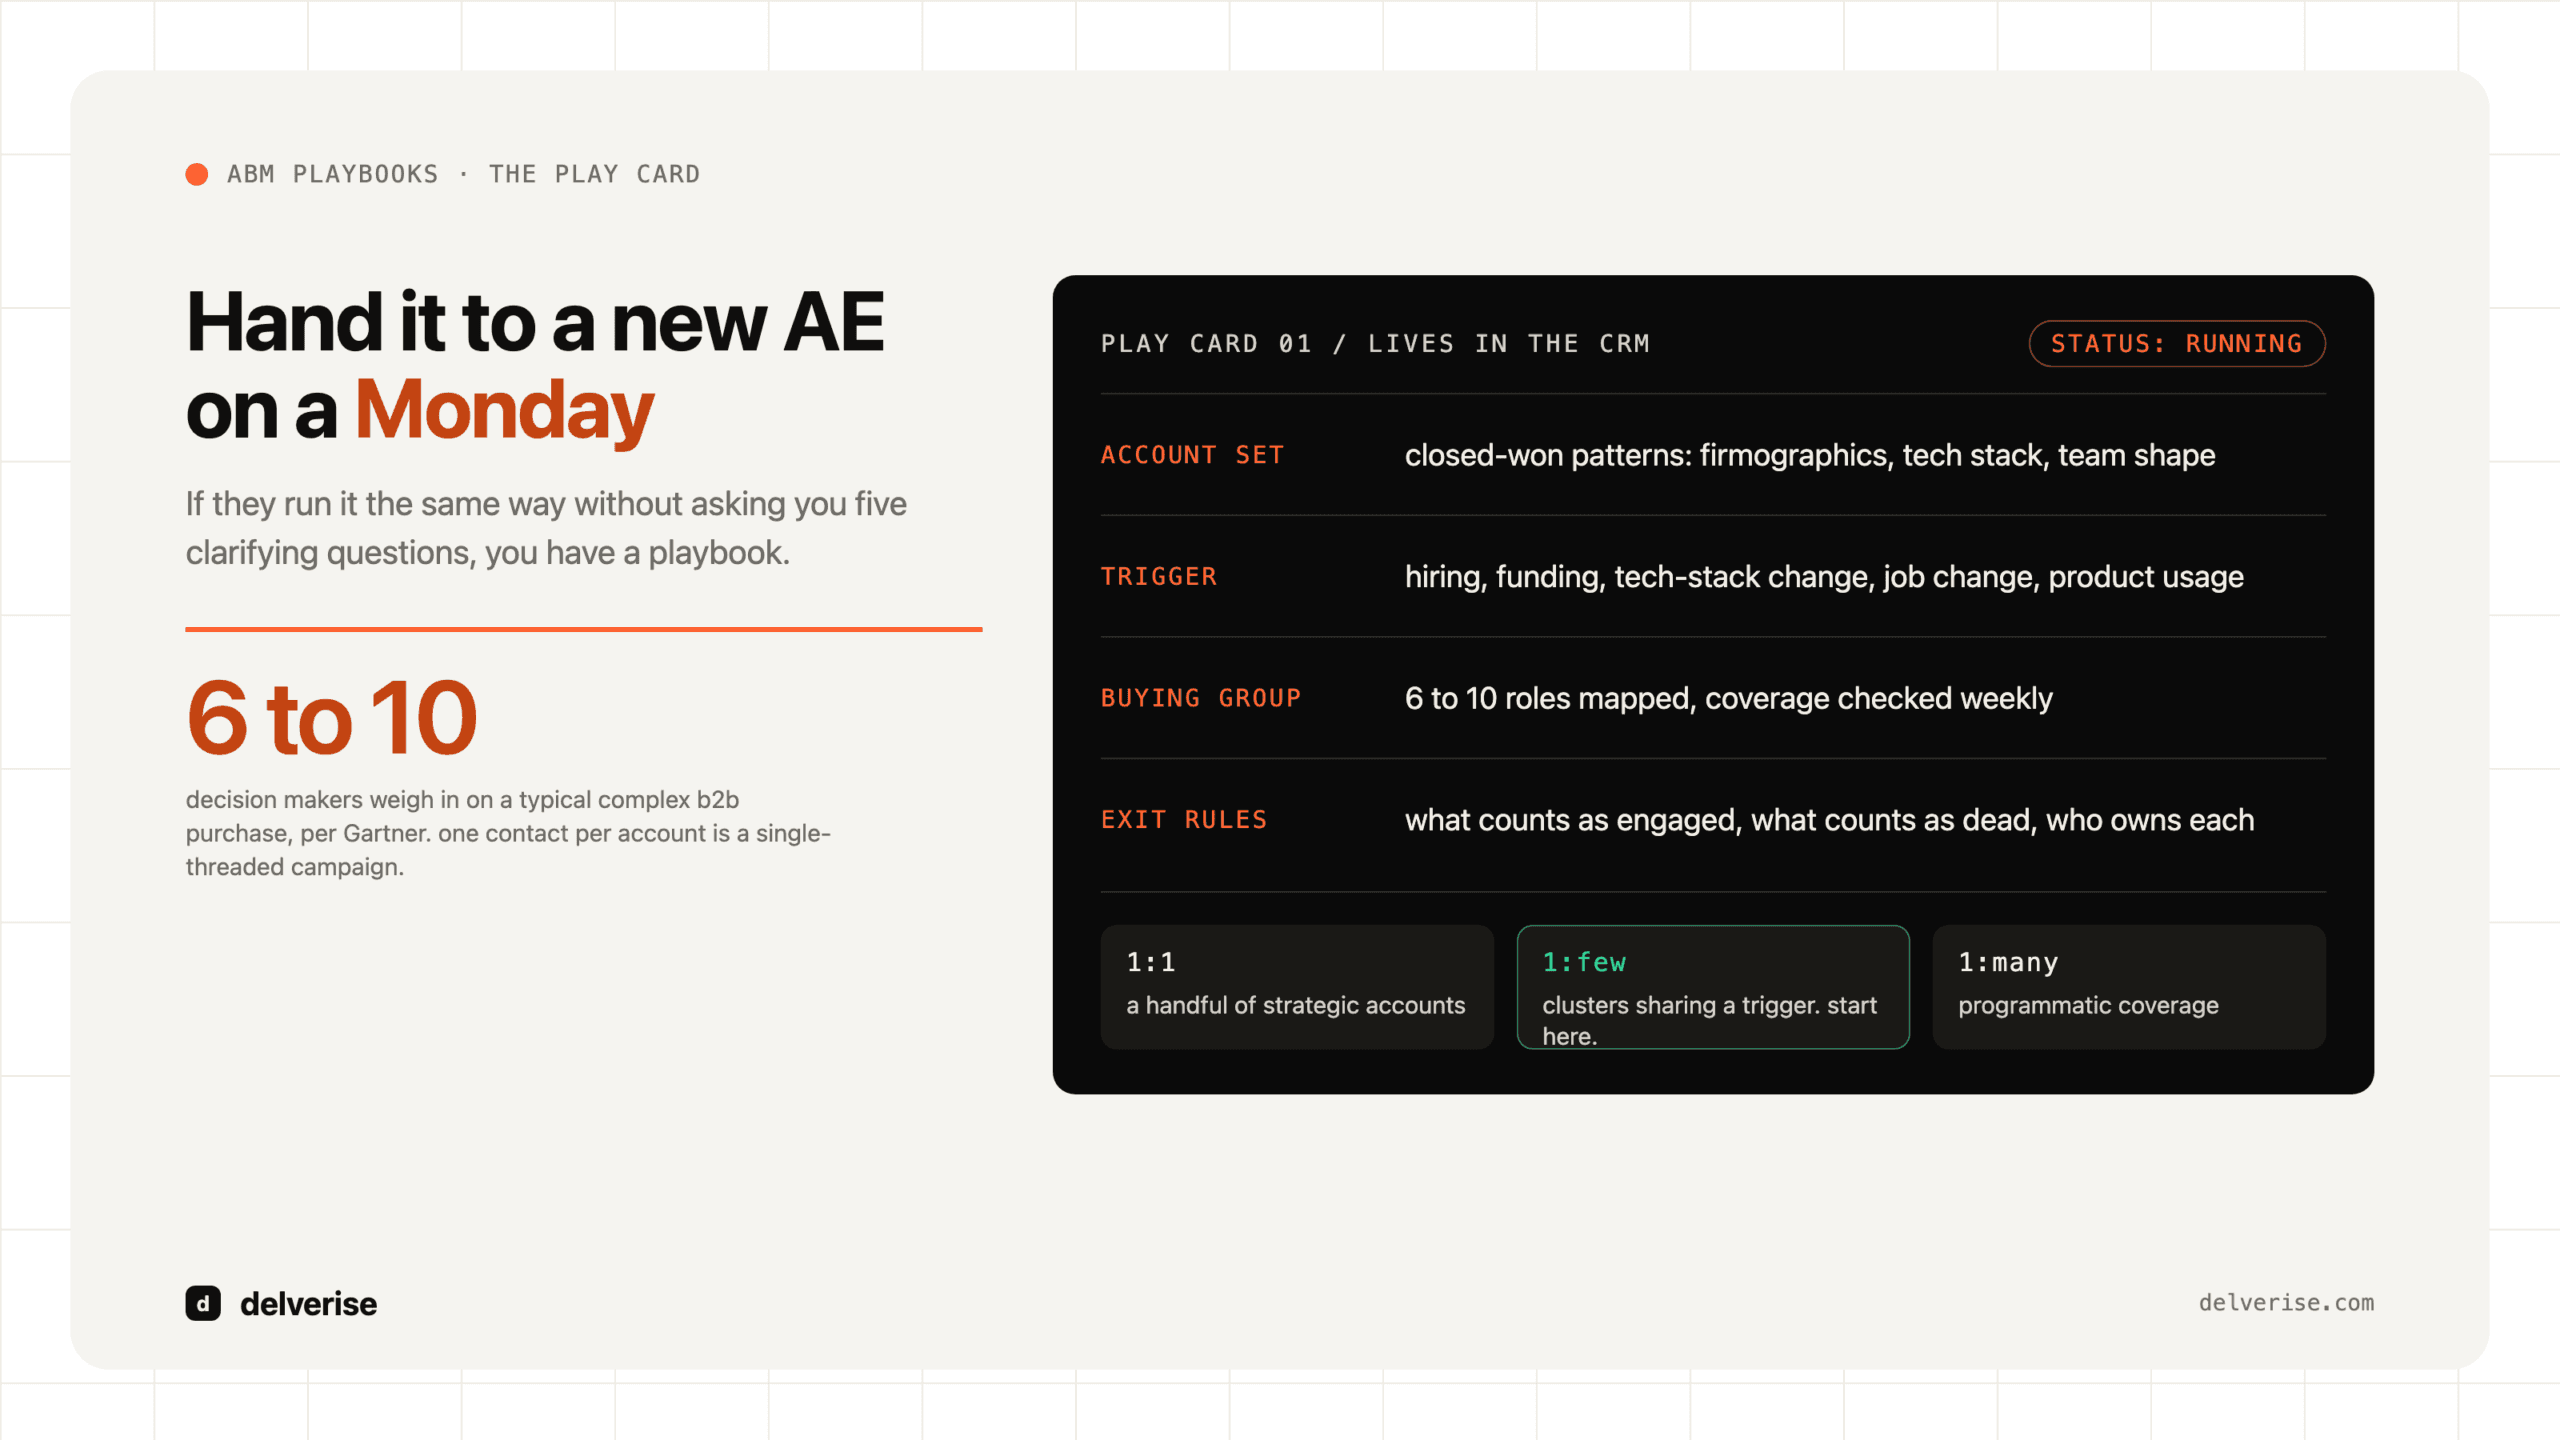Click the closed-won patterns description text

coord(1810,455)
